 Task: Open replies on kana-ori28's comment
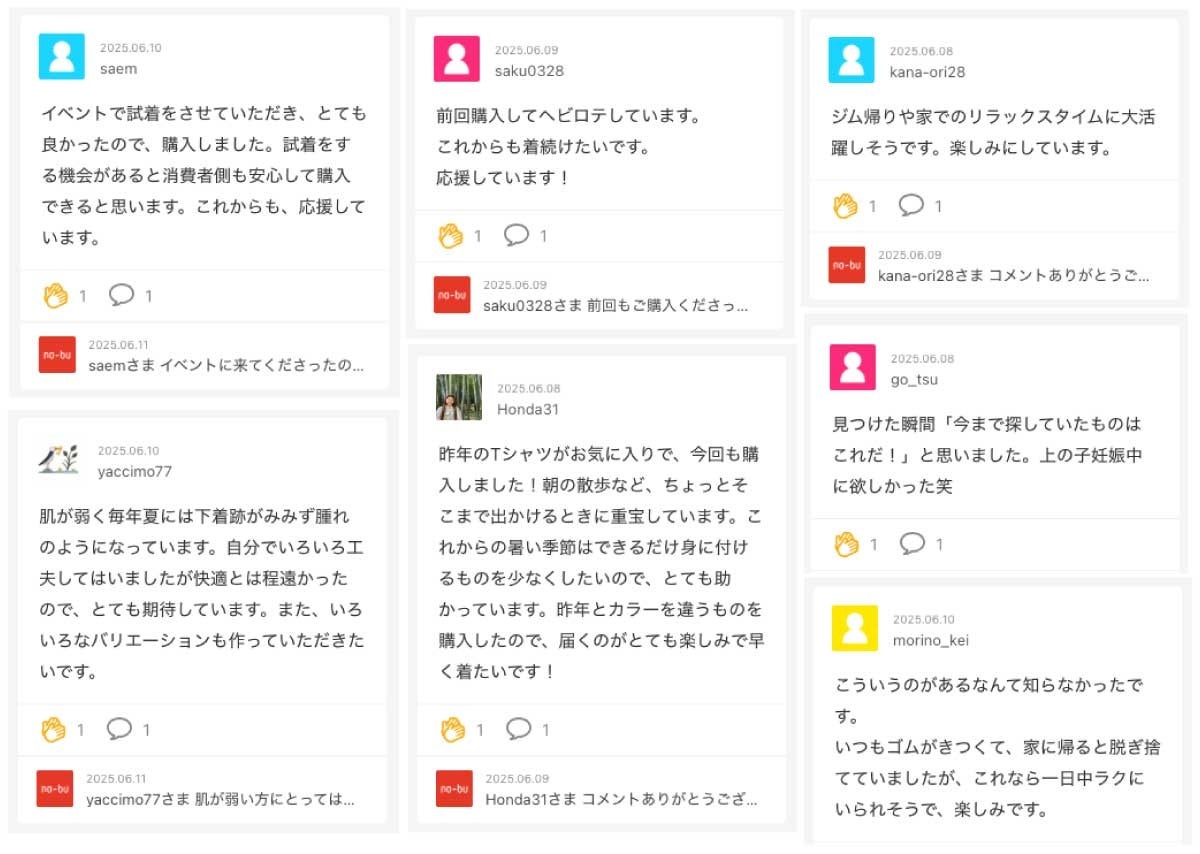pos(911,206)
